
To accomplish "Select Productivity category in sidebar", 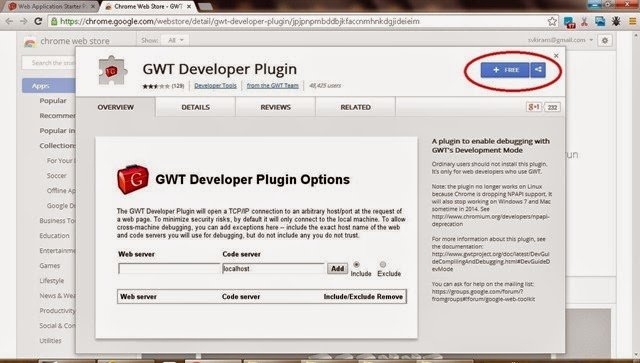I will (58, 311).
